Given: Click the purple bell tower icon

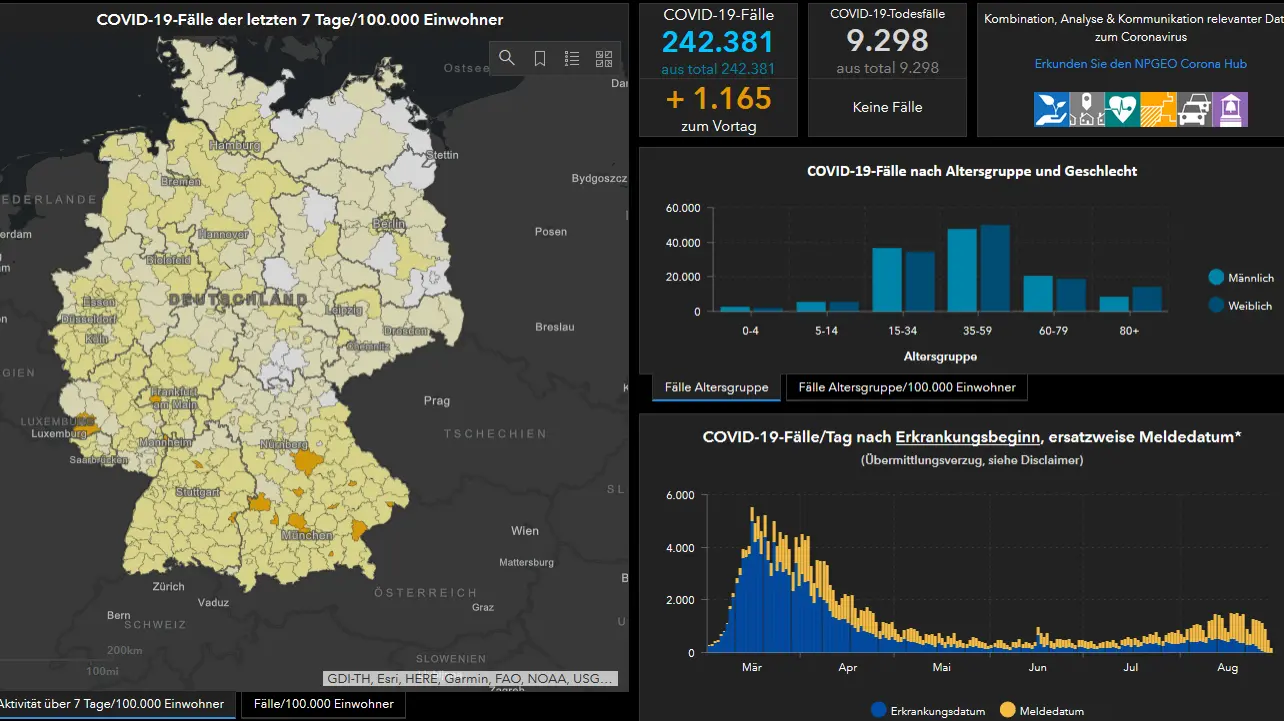Looking at the screenshot, I should [x=1230, y=109].
